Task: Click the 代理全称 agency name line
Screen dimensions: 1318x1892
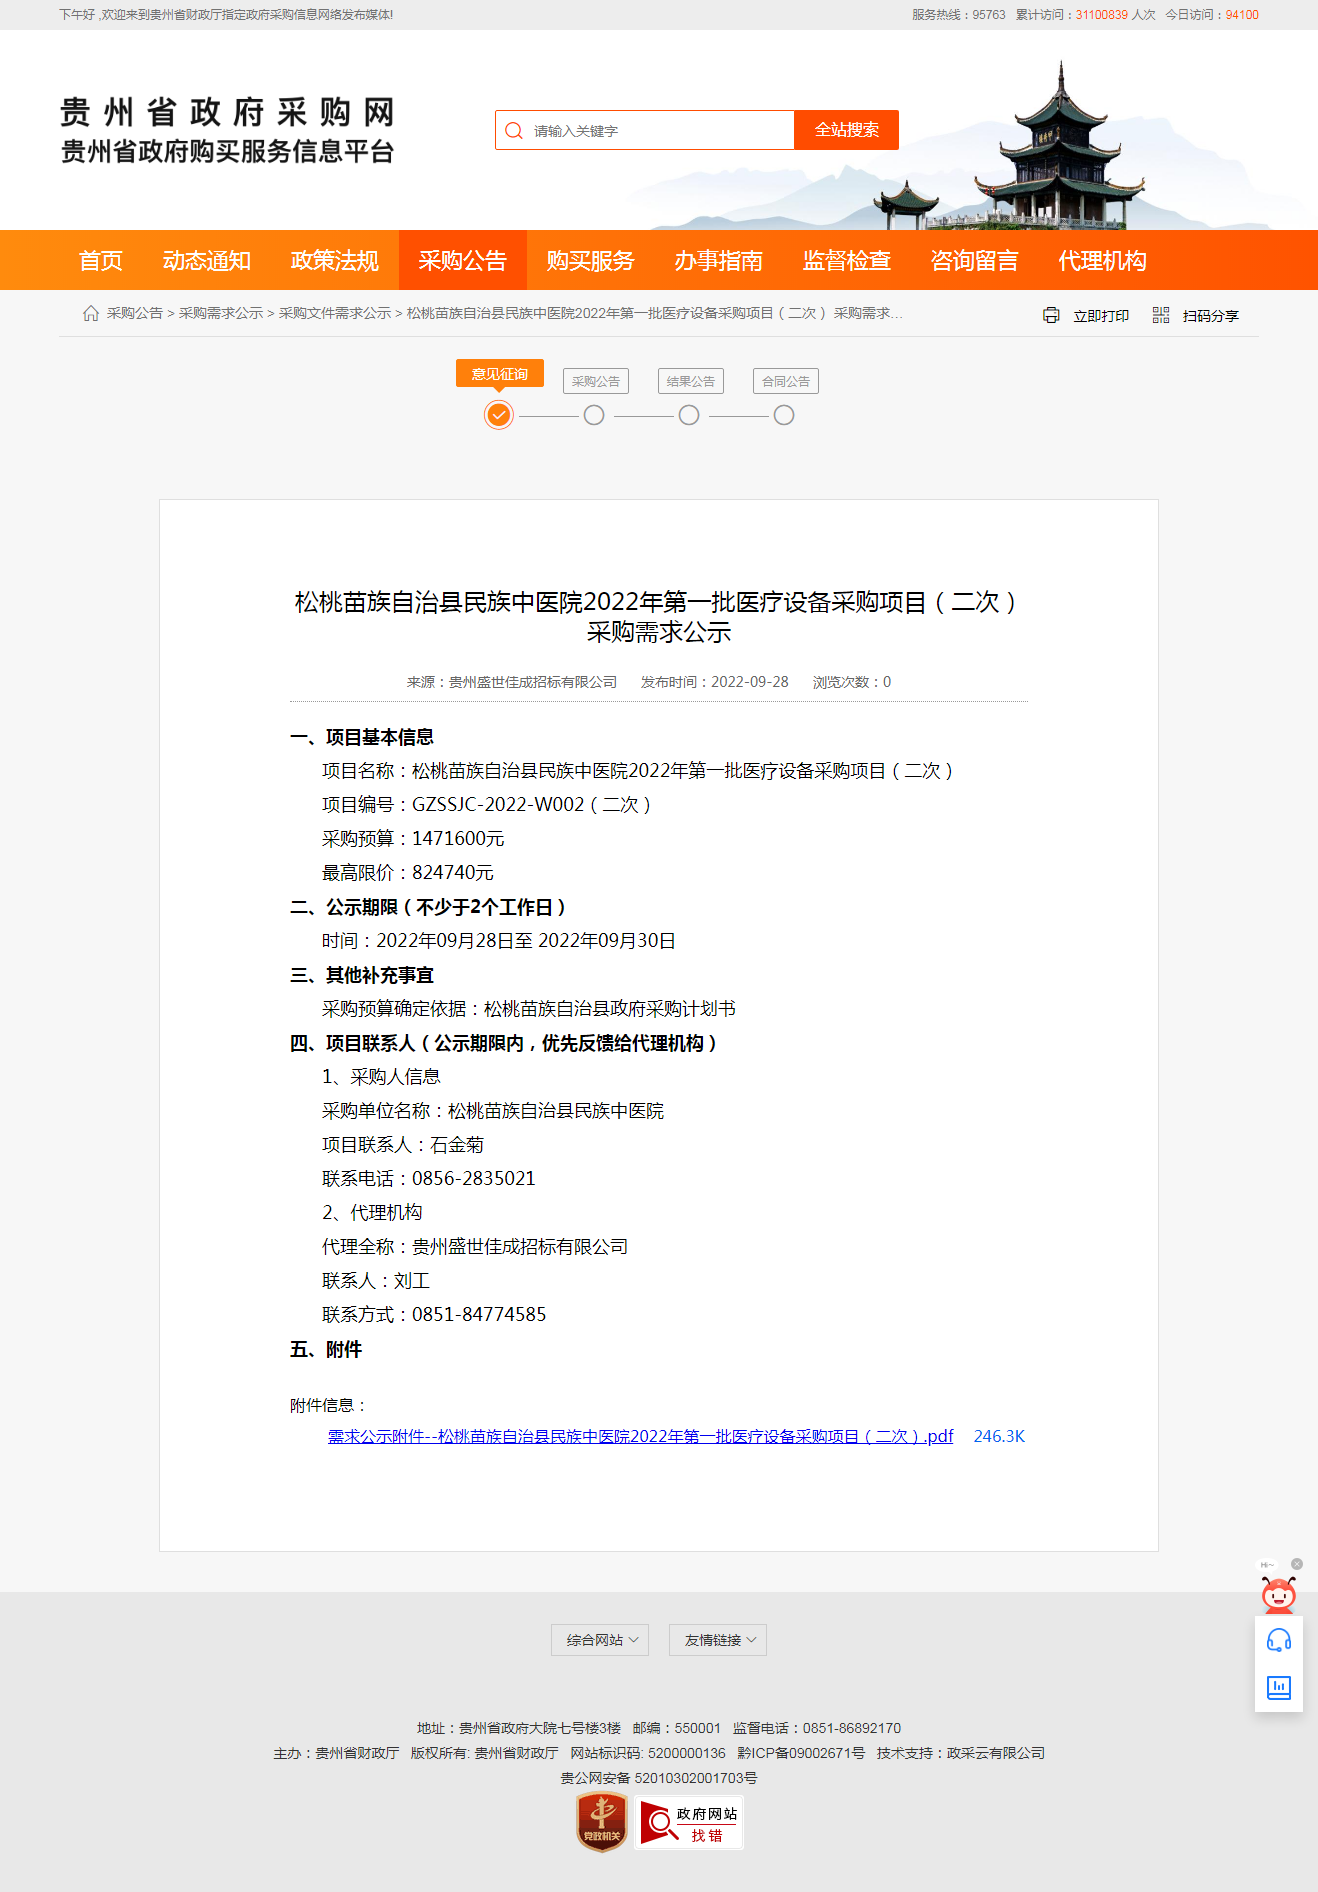Action: 475,1246
